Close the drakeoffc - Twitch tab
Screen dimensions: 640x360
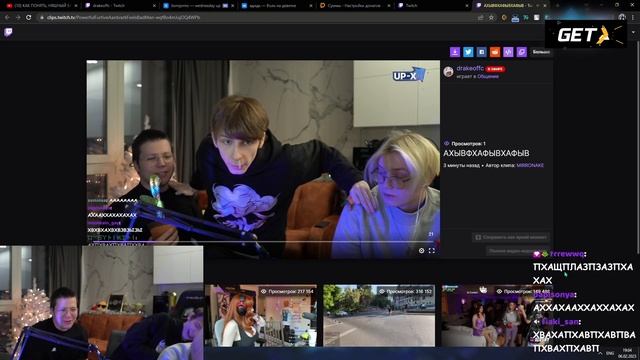click(x=154, y=6)
